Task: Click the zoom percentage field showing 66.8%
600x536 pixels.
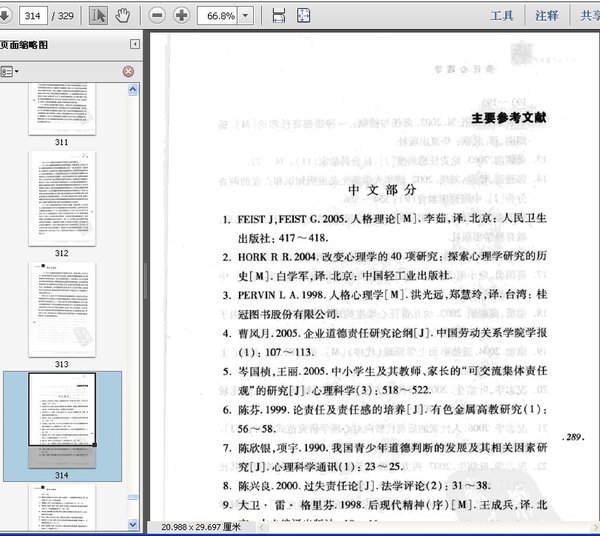Action: click(216, 15)
